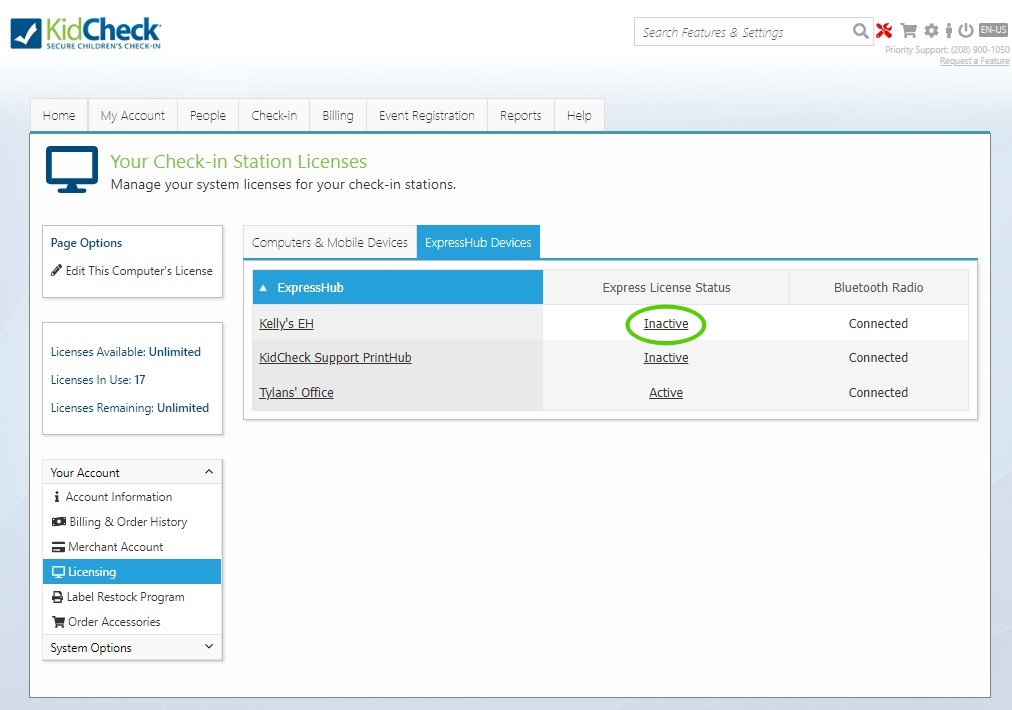
Task: Click the Billing & Order History money icon
Action: click(x=59, y=522)
